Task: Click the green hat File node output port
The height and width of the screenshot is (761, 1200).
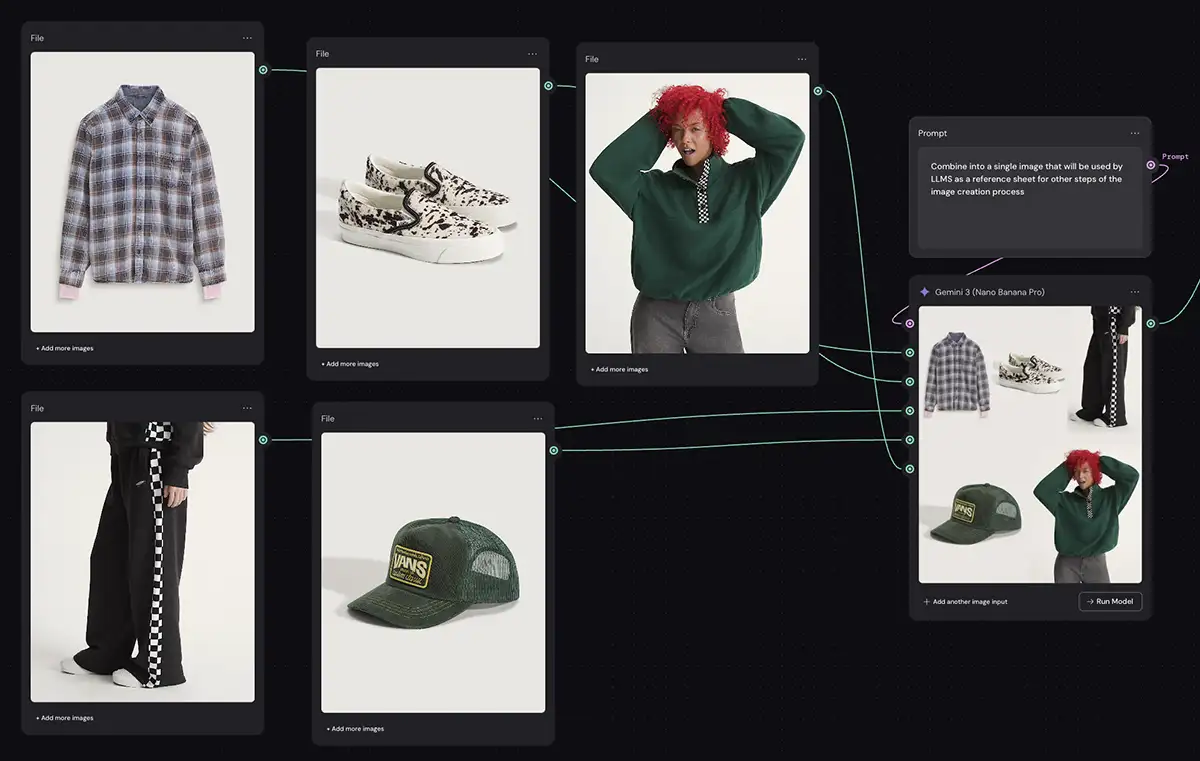Action: pos(553,450)
